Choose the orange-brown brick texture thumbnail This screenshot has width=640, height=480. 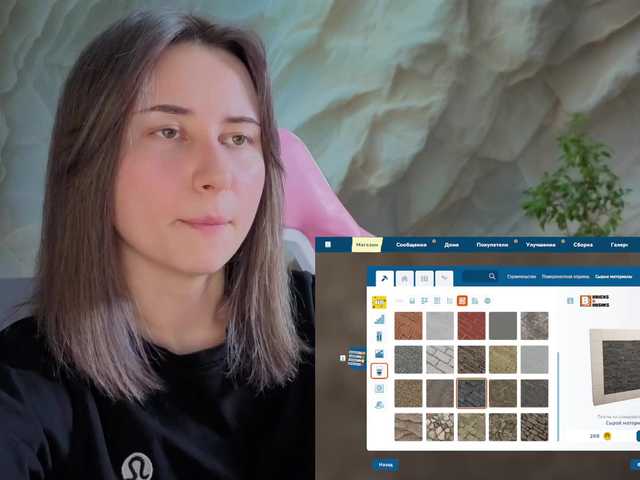[x=409, y=326]
